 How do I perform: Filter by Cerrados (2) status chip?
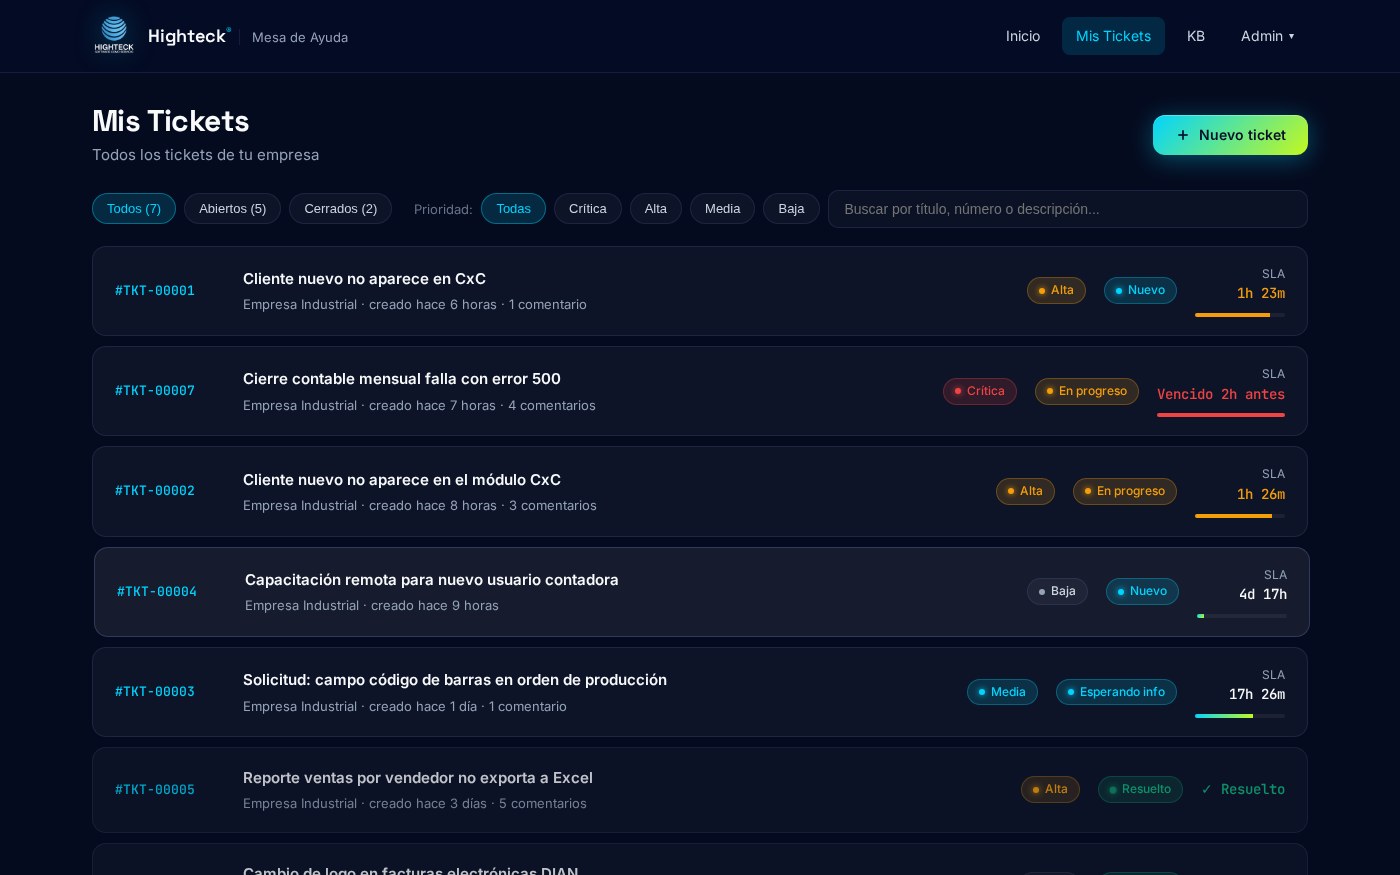coord(340,208)
